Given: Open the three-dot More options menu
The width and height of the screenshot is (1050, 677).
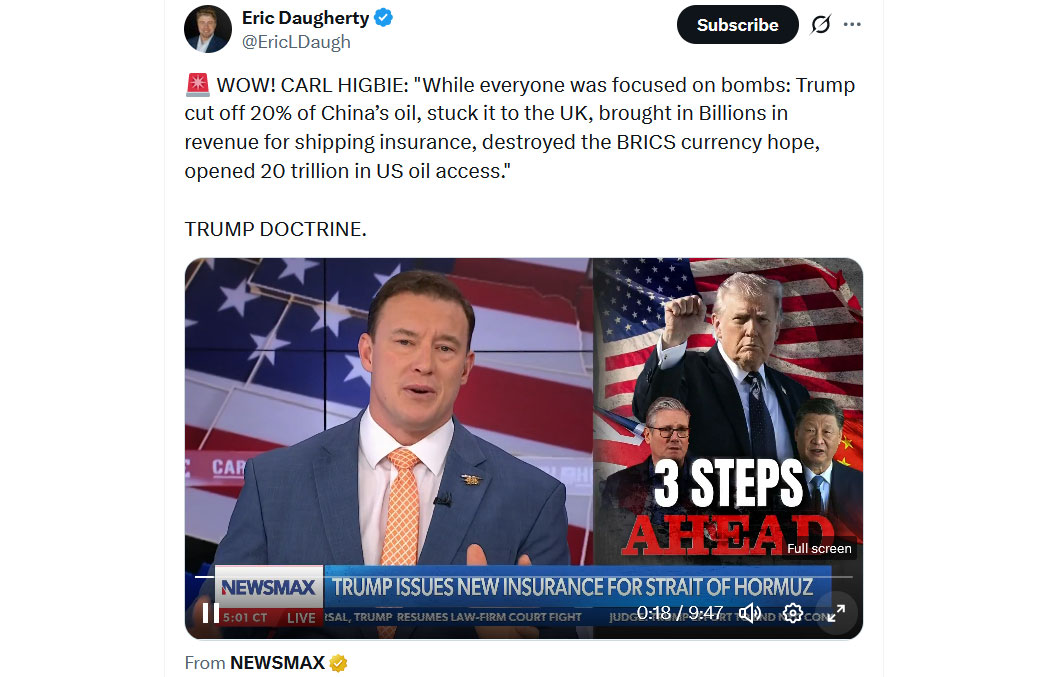Looking at the screenshot, I should [x=852, y=25].
